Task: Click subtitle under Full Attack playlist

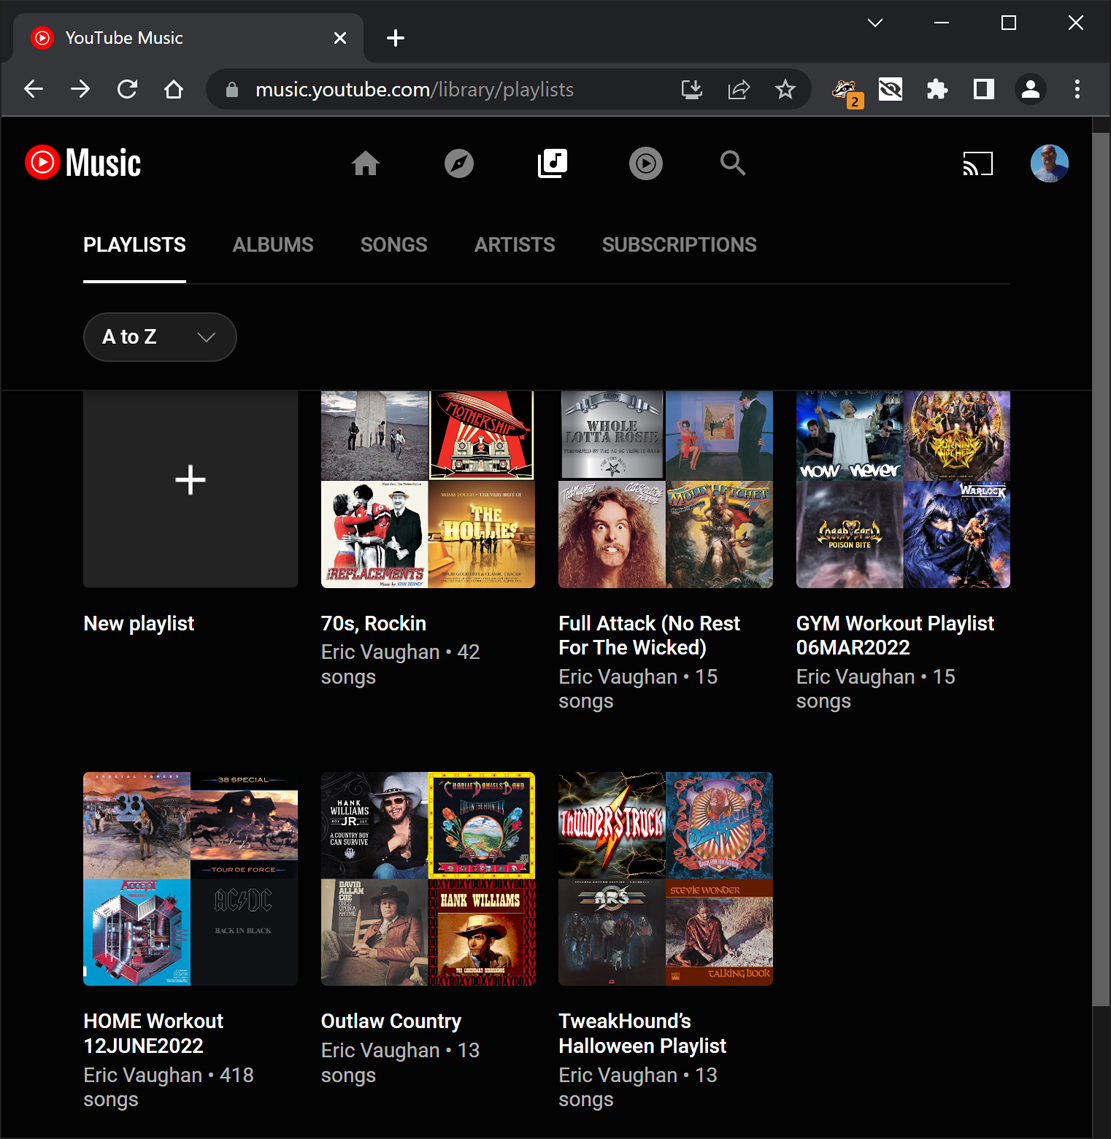Action: pos(638,689)
